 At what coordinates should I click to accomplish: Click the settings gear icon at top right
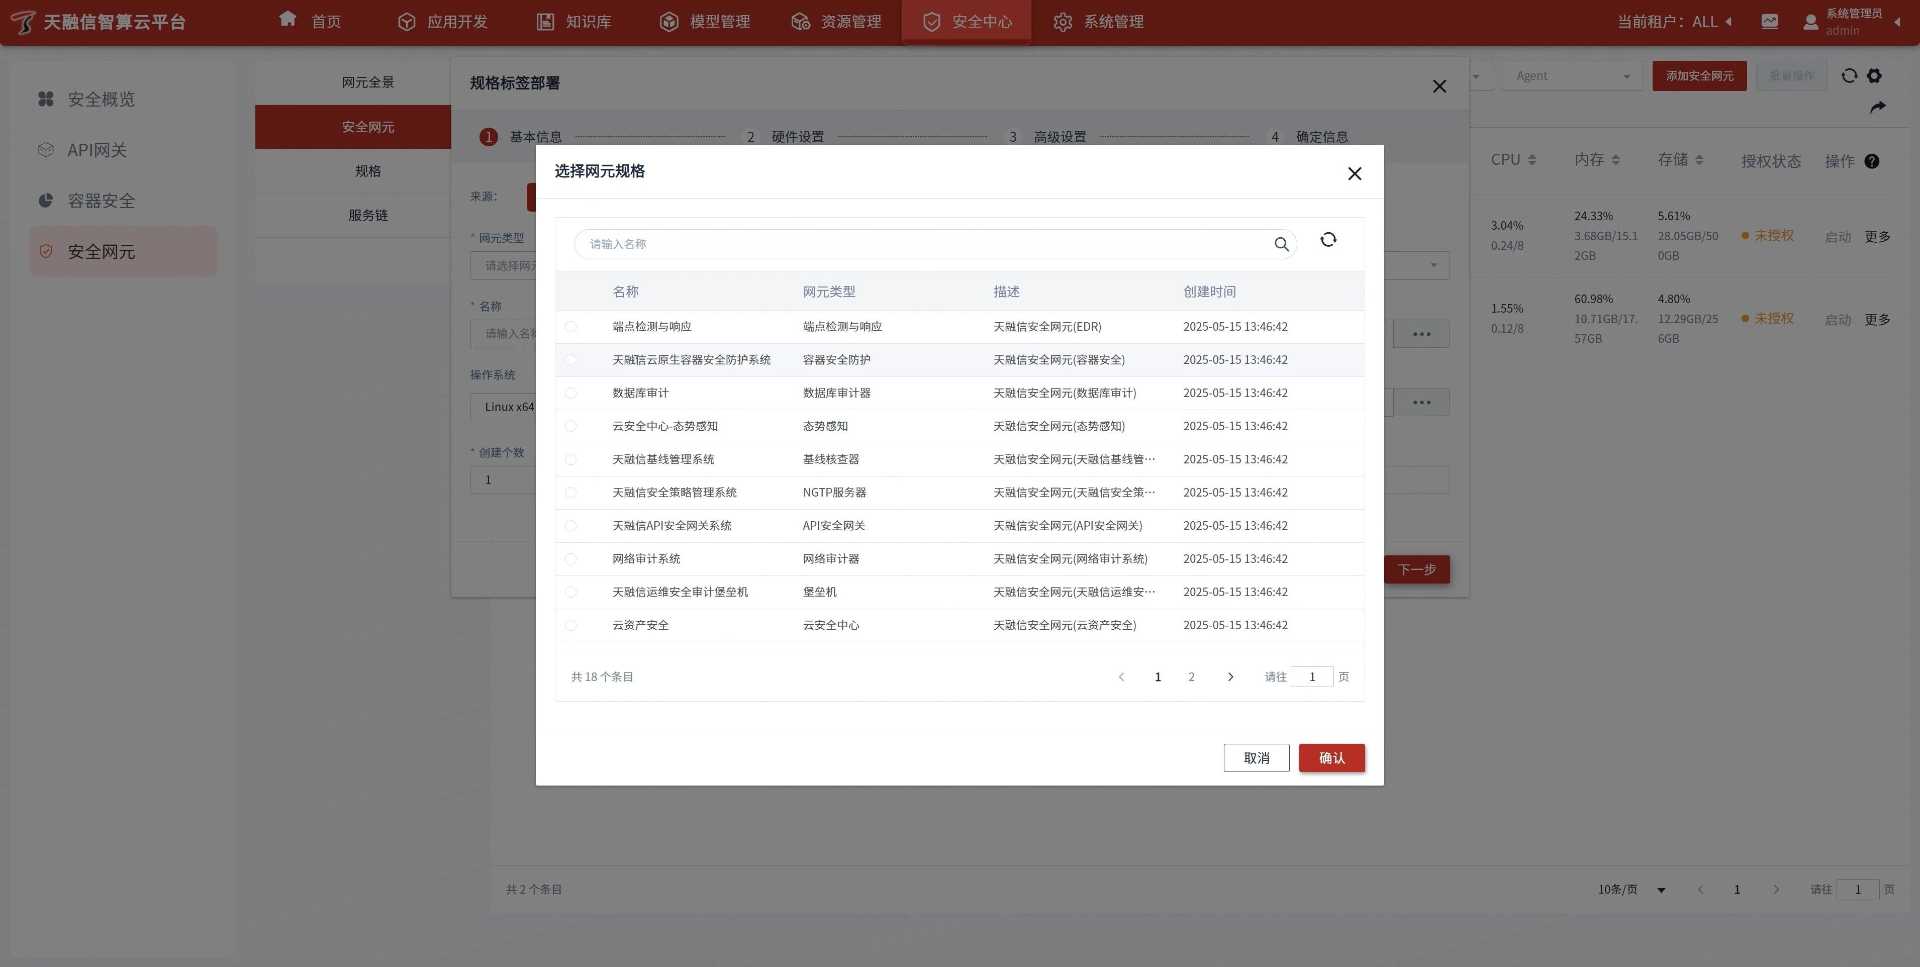click(x=1874, y=76)
